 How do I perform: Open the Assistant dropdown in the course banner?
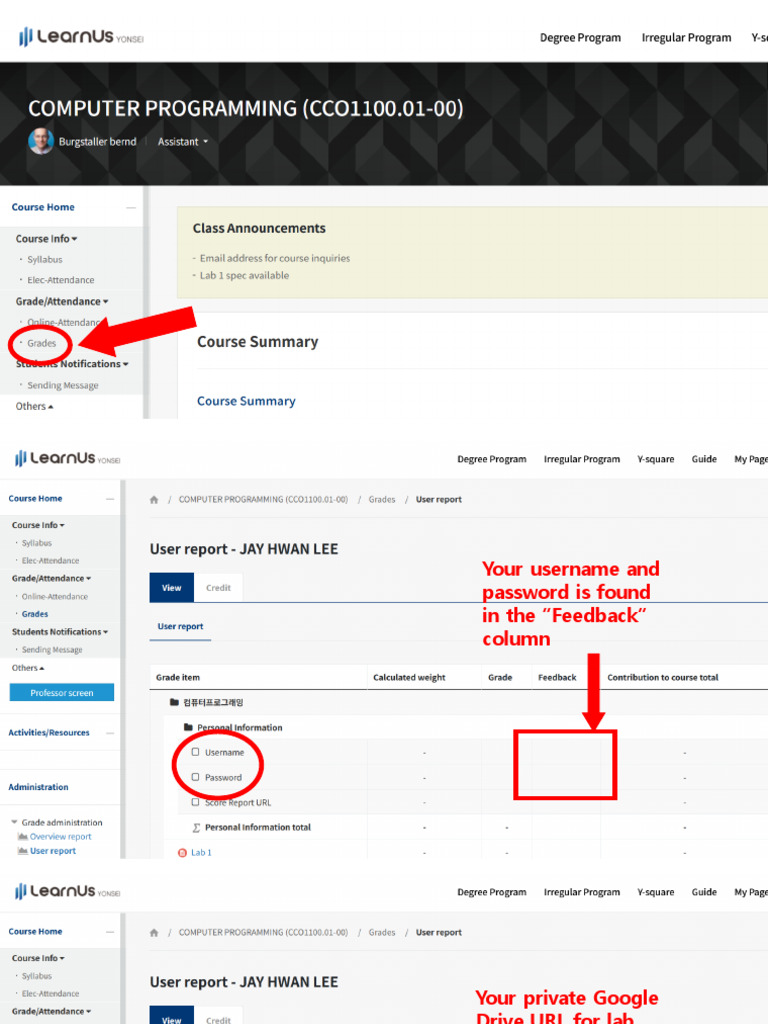tap(183, 142)
